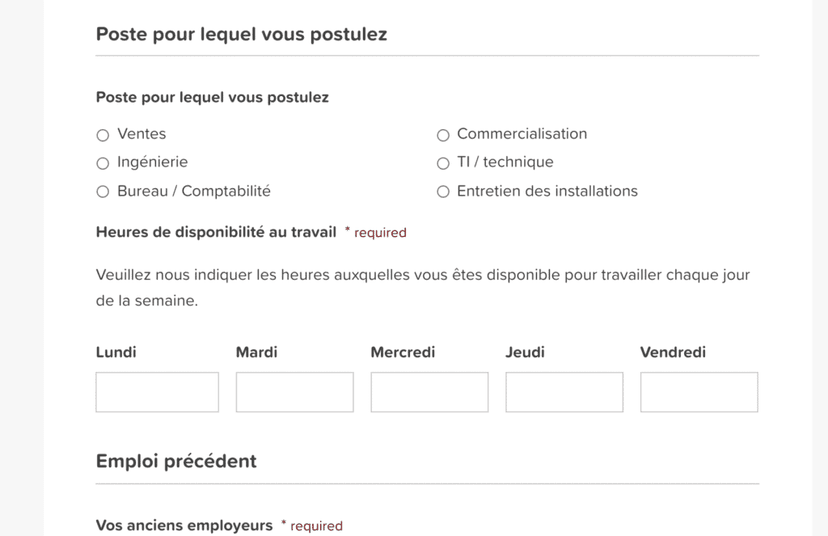Screen dimensions: 828x536
Task: Click the Heures de disponibilité au travail label
Action: coord(216,232)
